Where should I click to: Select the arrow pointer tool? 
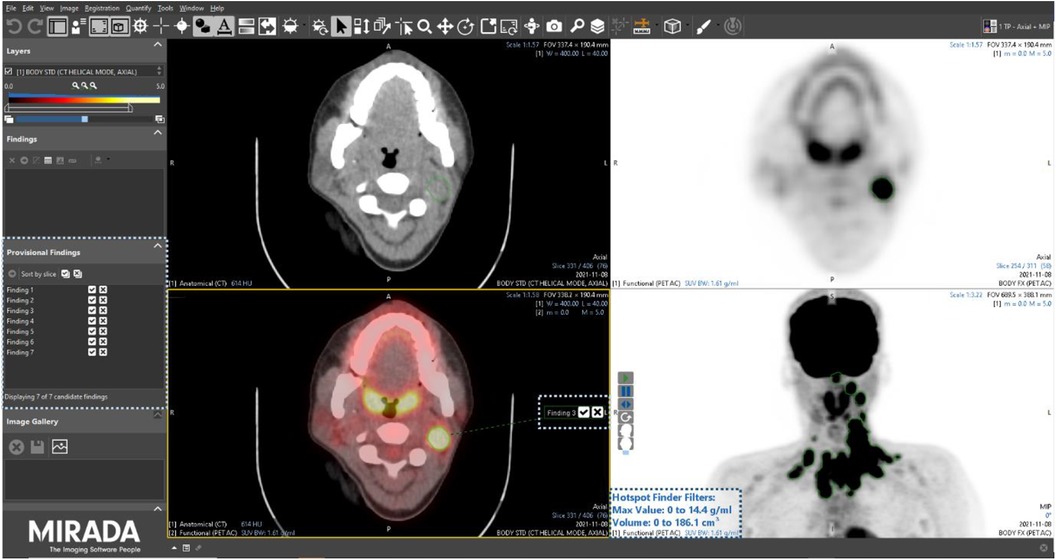click(x=341, y=26)
